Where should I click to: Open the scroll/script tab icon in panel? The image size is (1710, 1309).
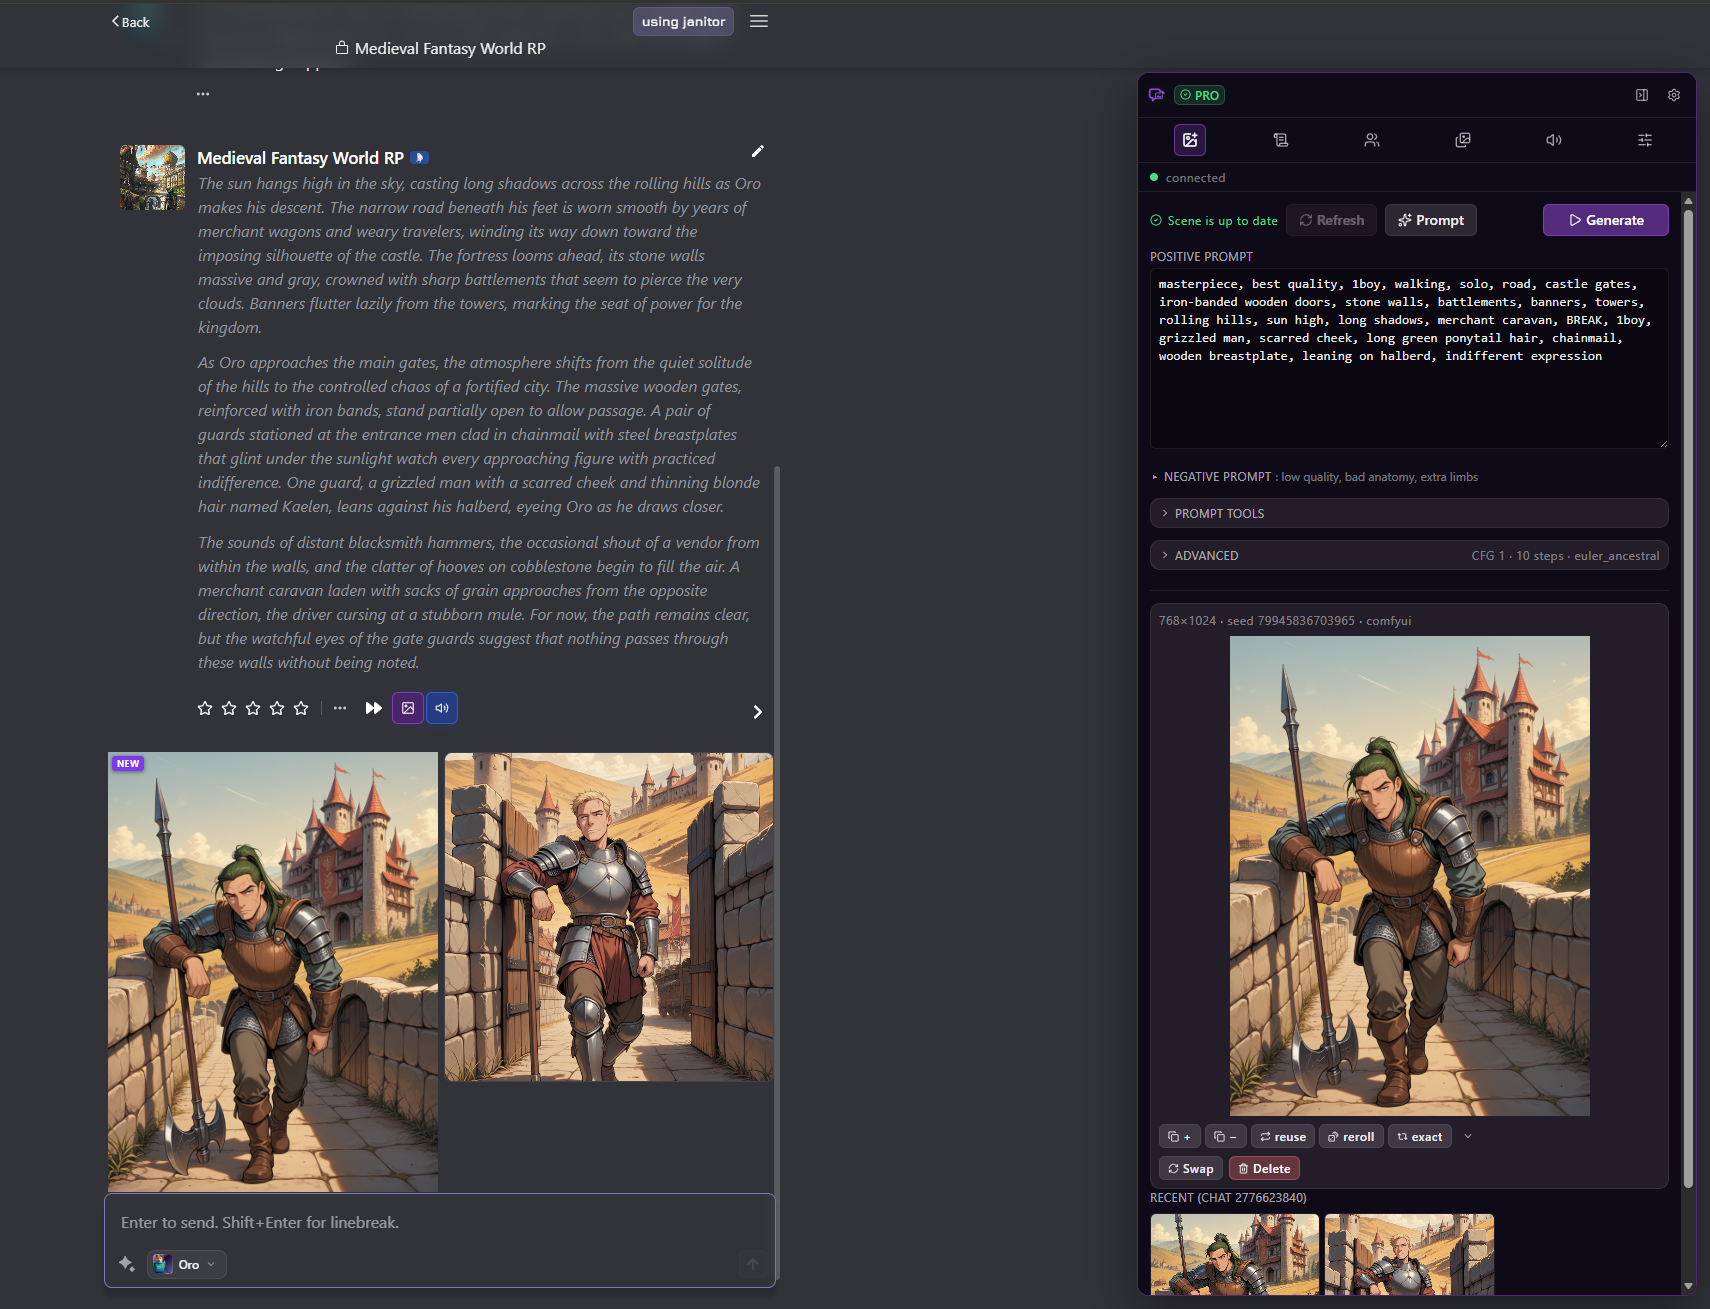tap(1281, 140)
